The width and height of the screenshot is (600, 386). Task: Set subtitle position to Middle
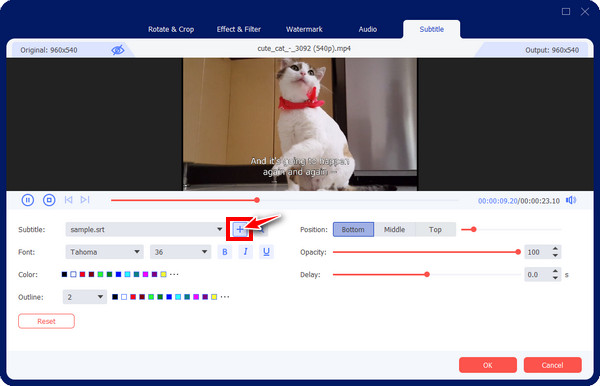click(394, 230)
